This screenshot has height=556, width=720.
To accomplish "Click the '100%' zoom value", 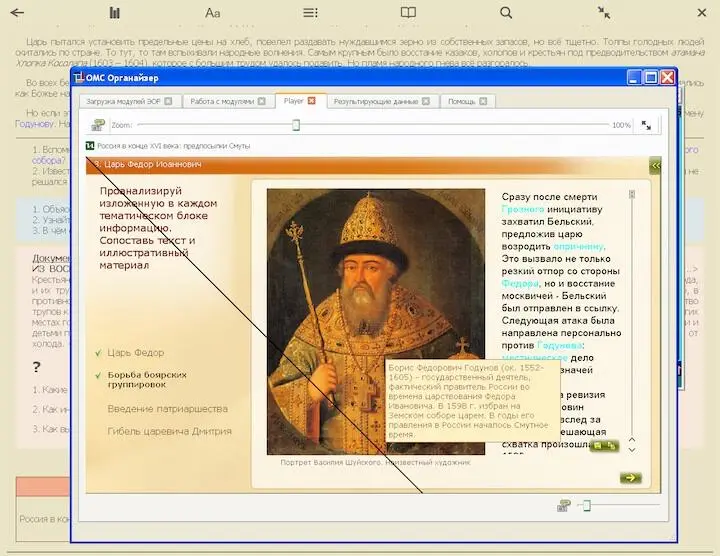I will [621, 125].
